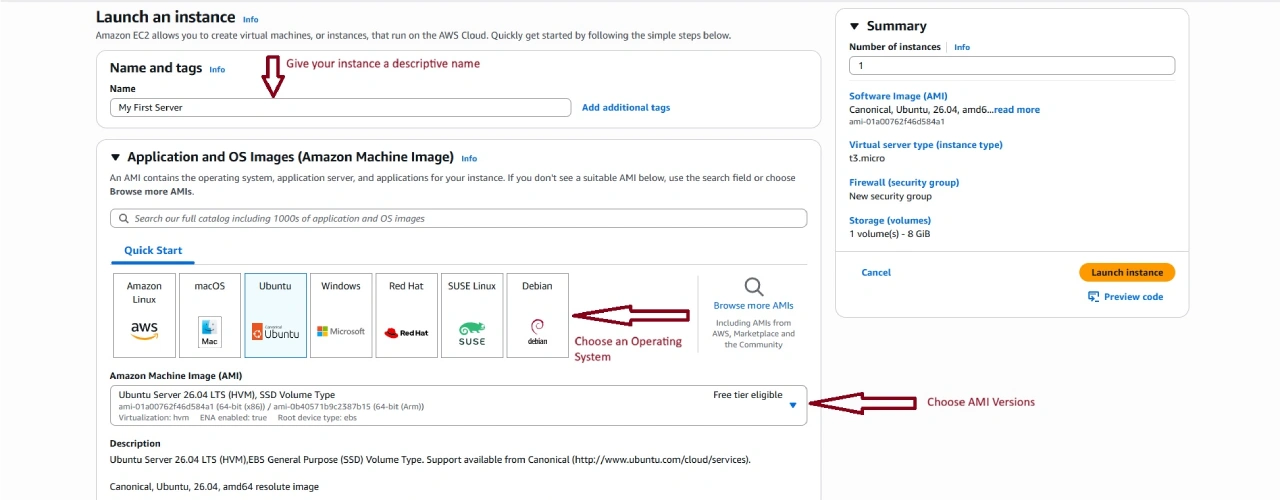
Task: Click 'Canonical, Ubuntu, 26.04, amd64 resolute image' text
Action: [214, 487]
